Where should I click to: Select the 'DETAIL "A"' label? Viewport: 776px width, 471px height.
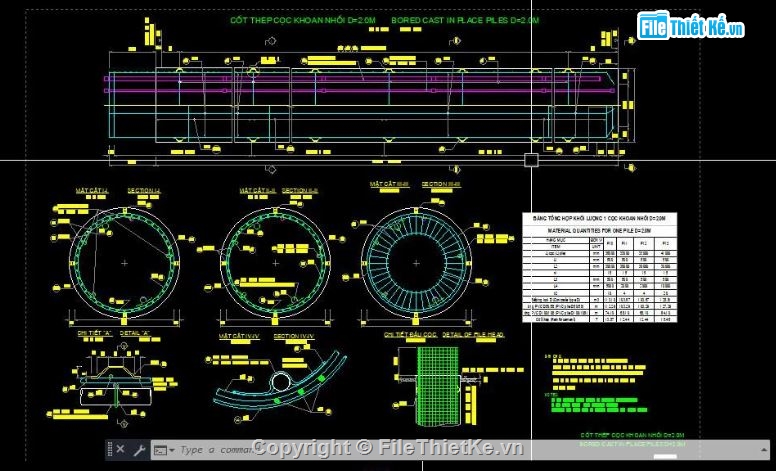pos(135,333)
